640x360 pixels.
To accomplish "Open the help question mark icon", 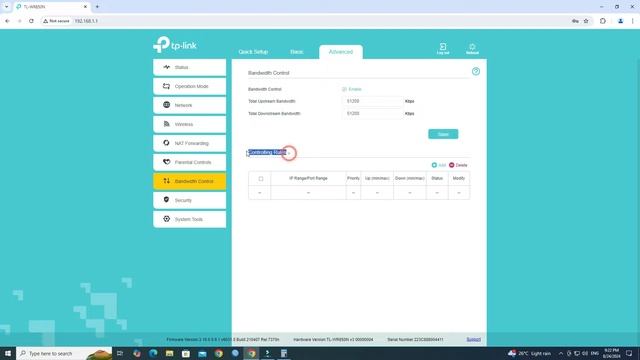I will [476, 71].
